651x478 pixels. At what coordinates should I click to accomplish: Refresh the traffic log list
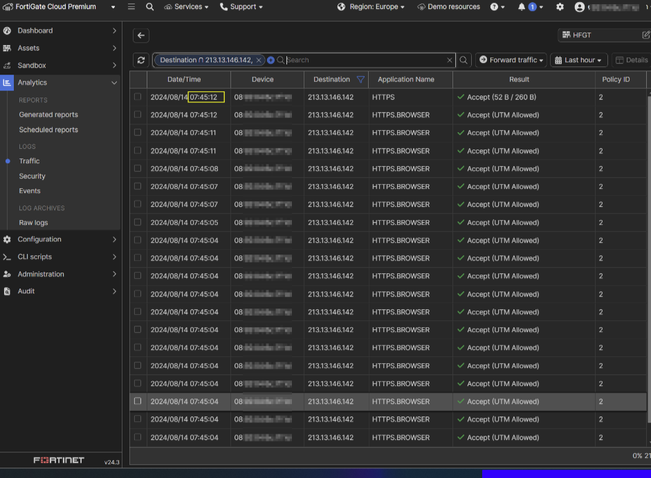tap(141, 60)
